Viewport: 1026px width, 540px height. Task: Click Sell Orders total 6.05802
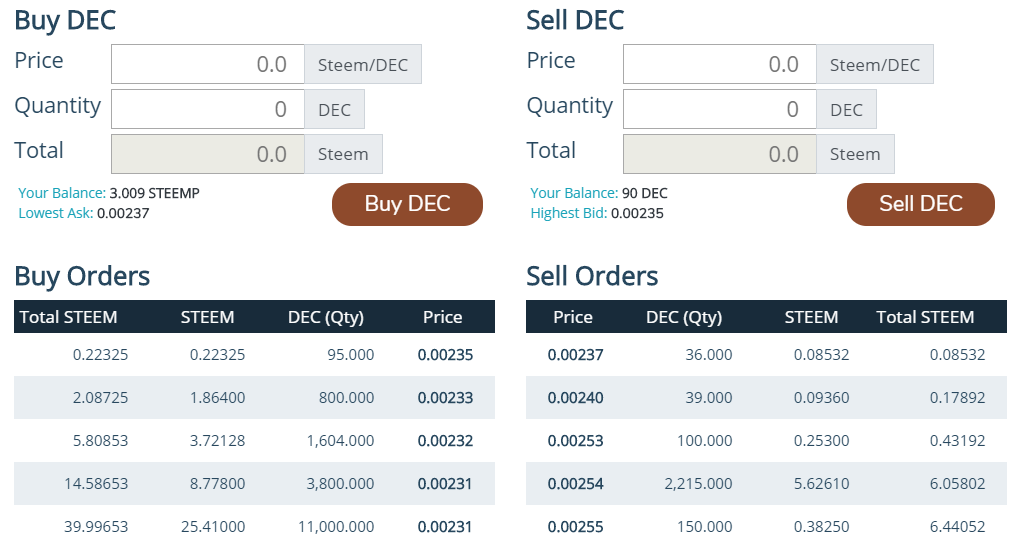pos(957,484)
